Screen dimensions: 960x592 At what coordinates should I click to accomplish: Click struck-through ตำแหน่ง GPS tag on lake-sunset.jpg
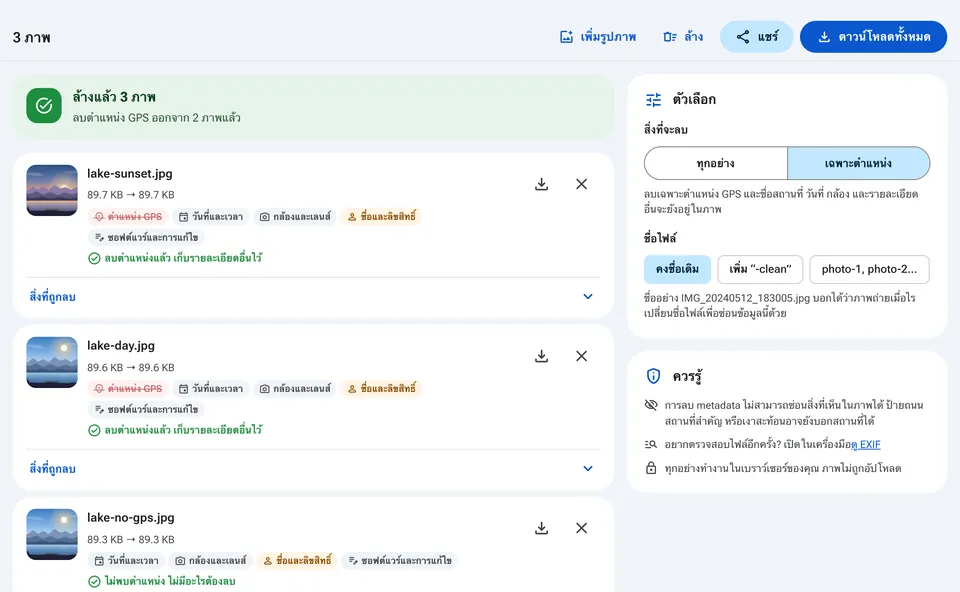[x=128, y=217]
